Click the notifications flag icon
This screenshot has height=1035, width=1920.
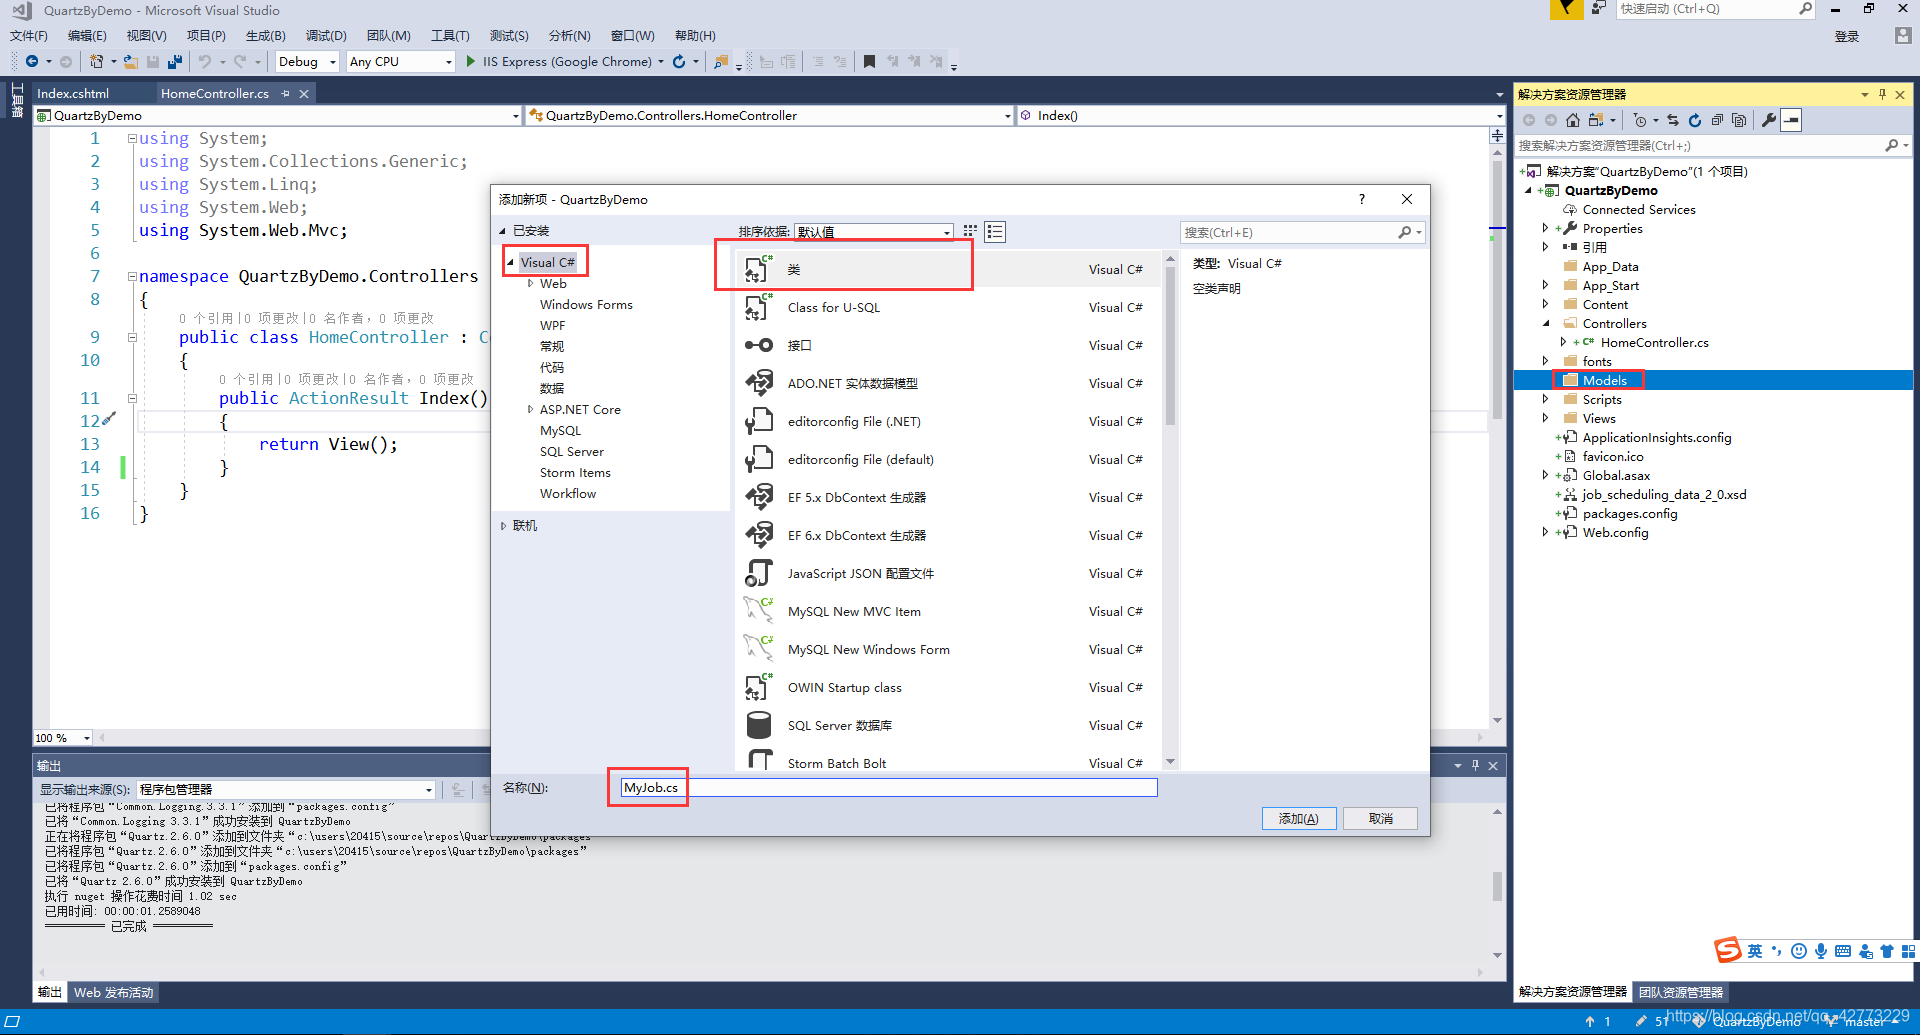pos(1566,9)
